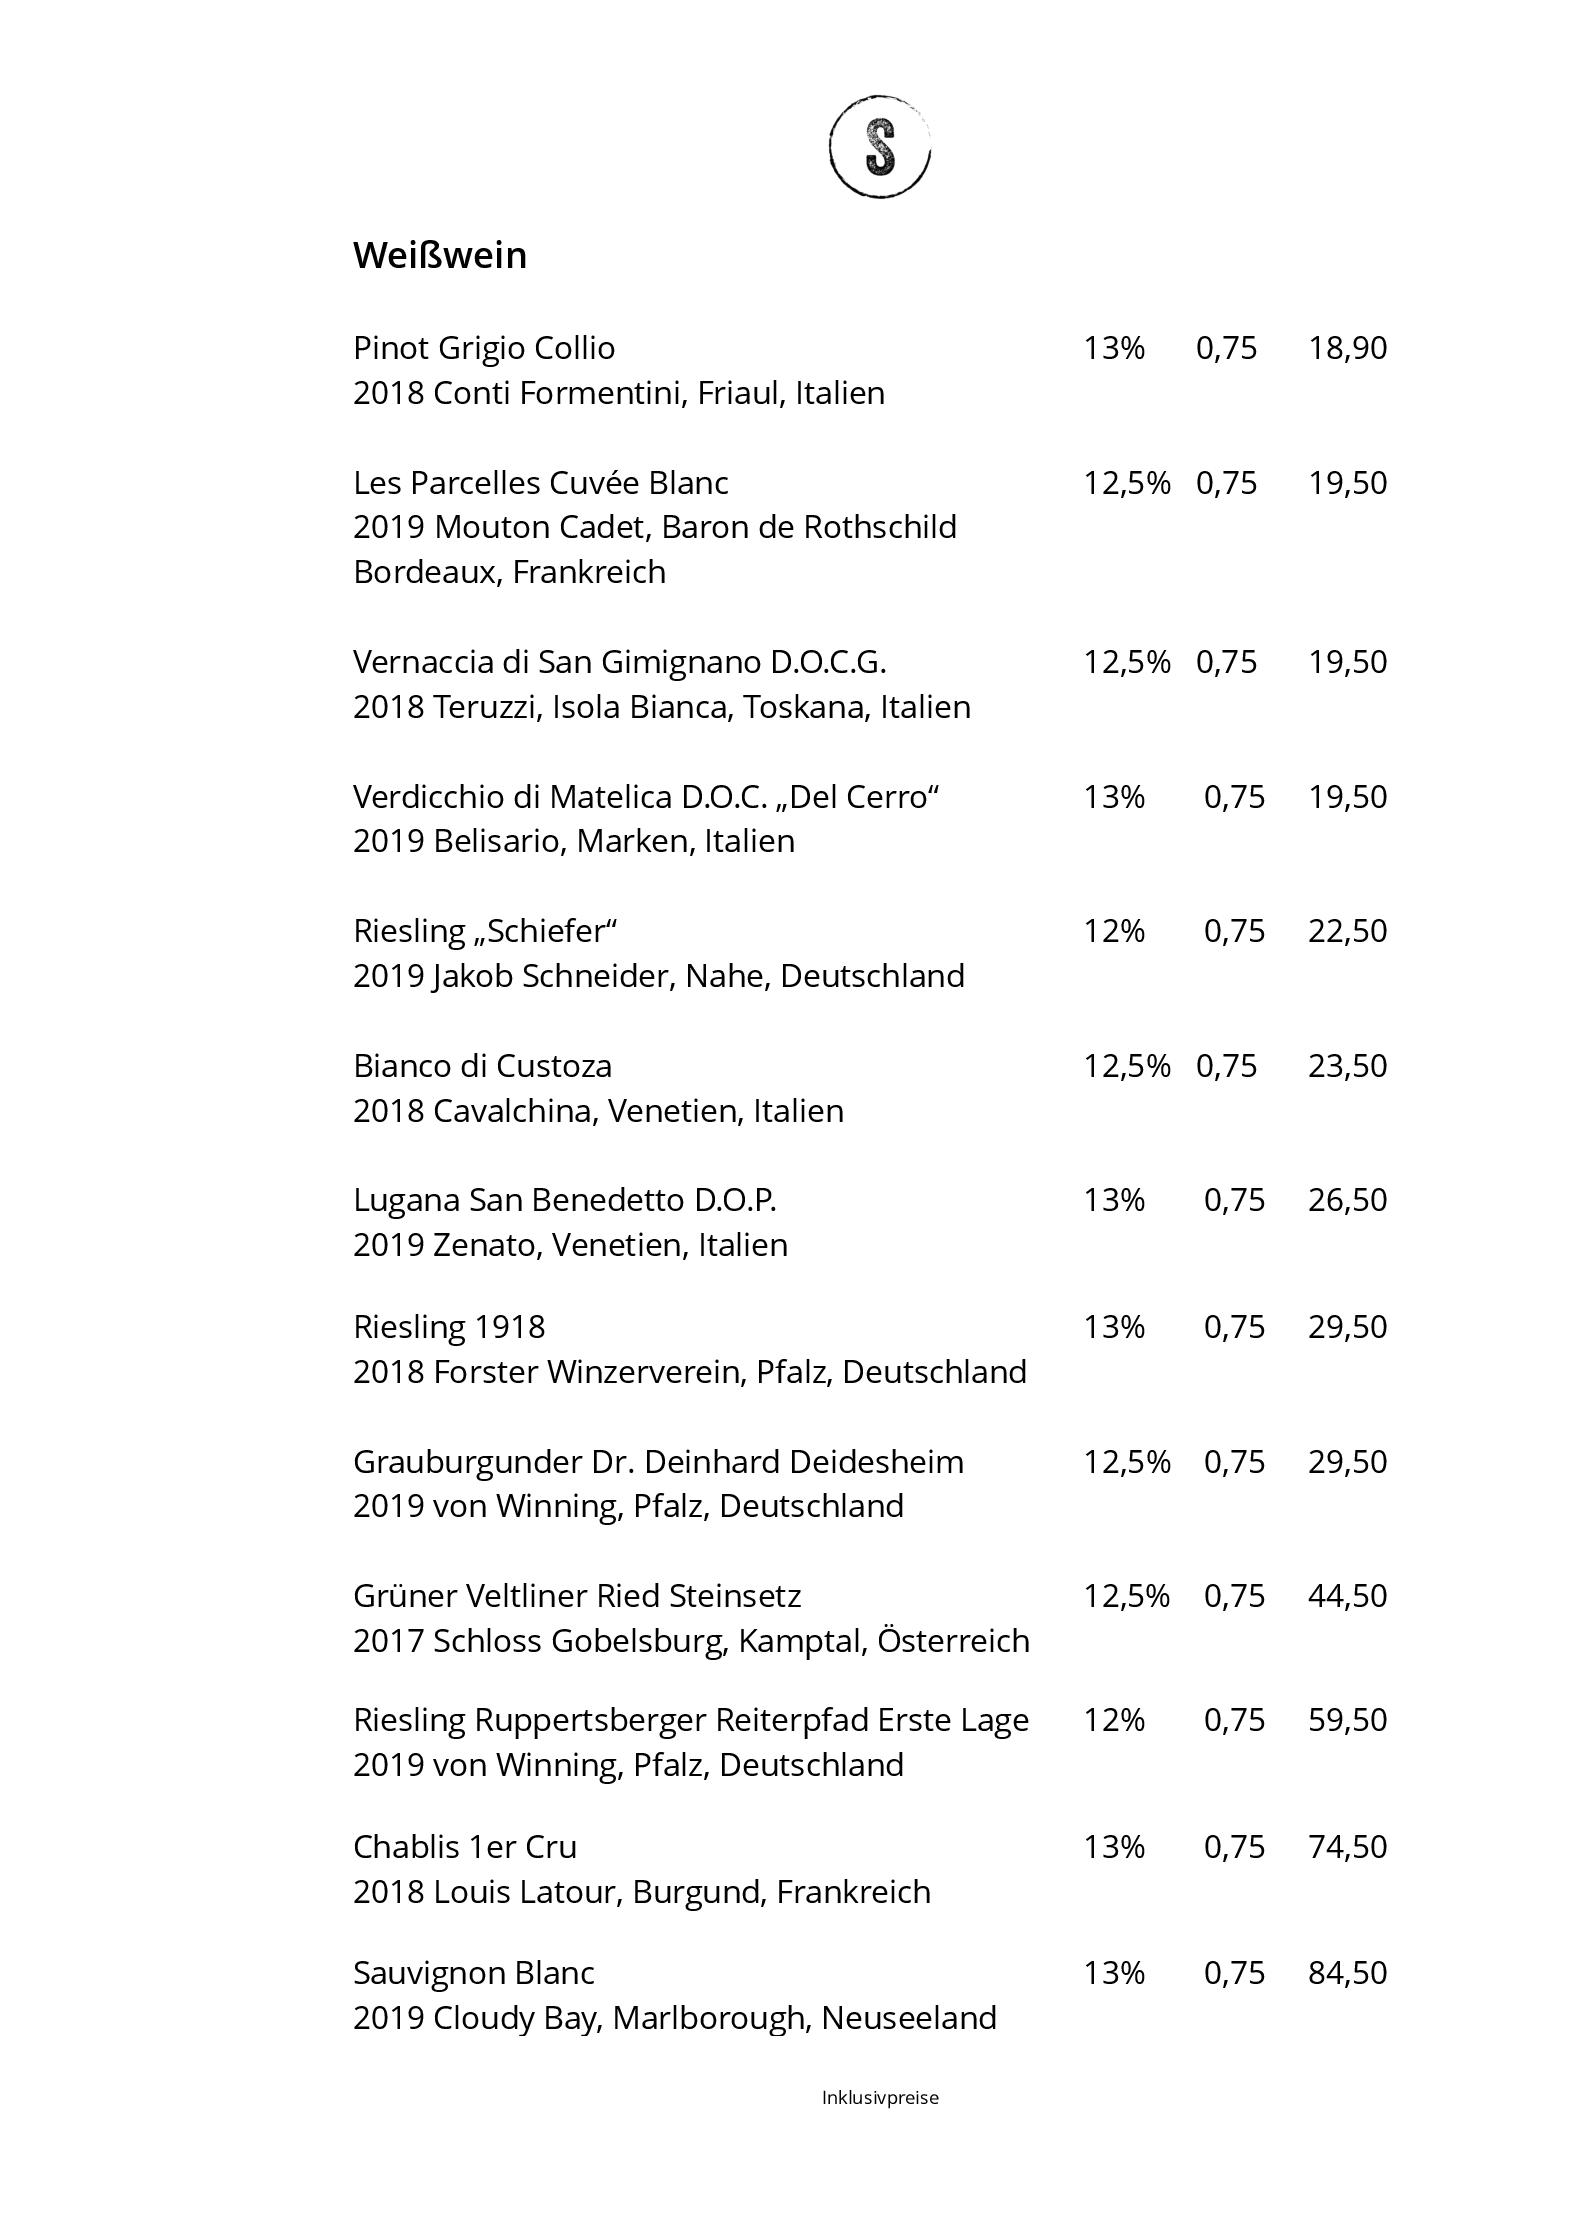This screenshot has width=1571, height=2222.
Task: Select Les Parcelles Cuvée Blanc entry
Action: click(541, 483)
